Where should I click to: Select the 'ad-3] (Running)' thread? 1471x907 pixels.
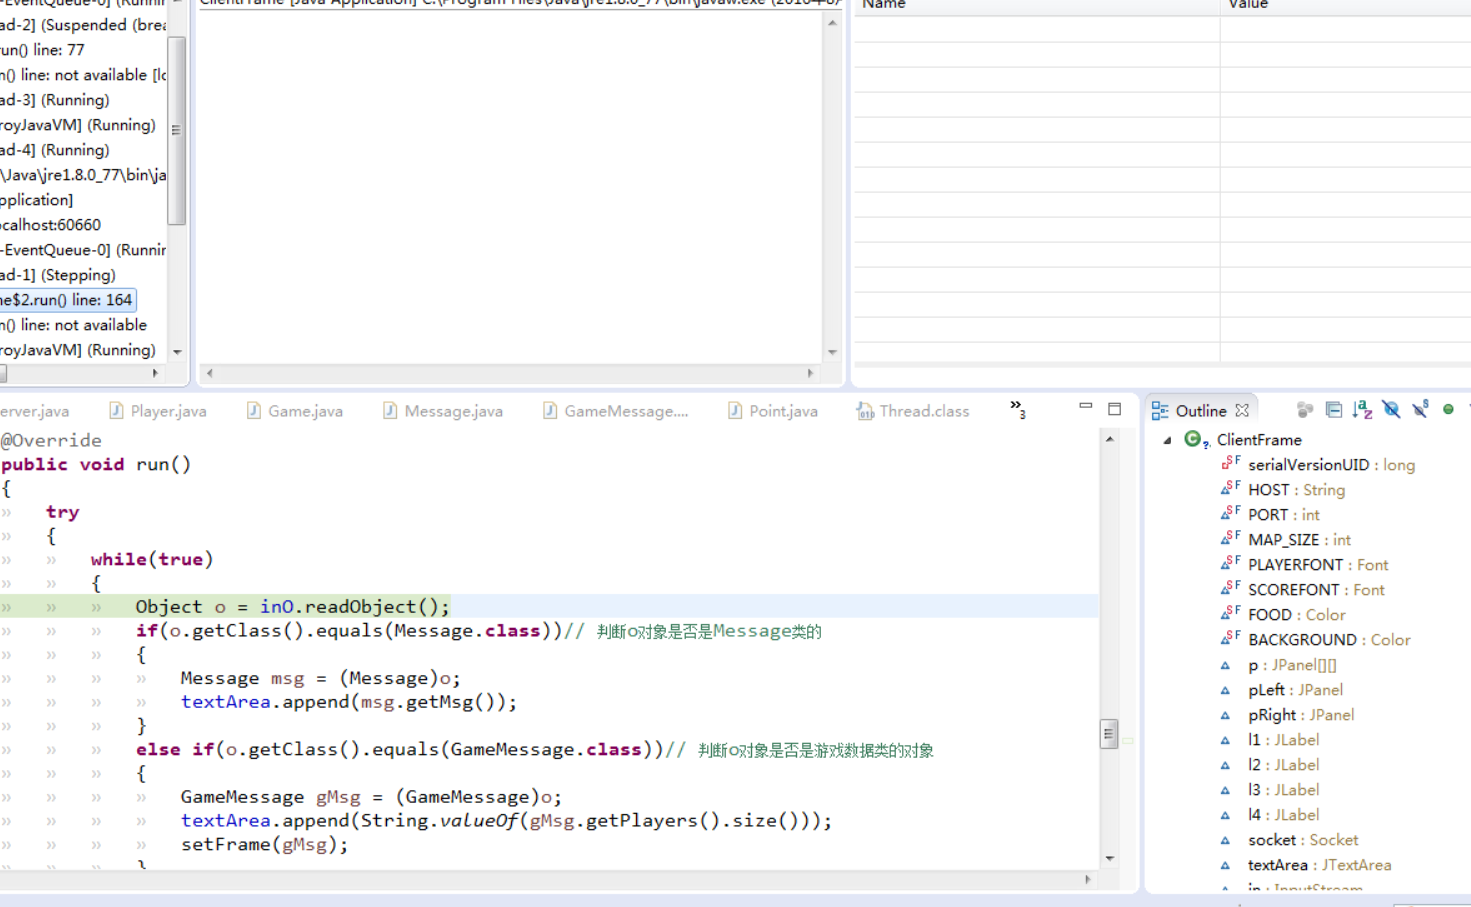click(55, 100)
